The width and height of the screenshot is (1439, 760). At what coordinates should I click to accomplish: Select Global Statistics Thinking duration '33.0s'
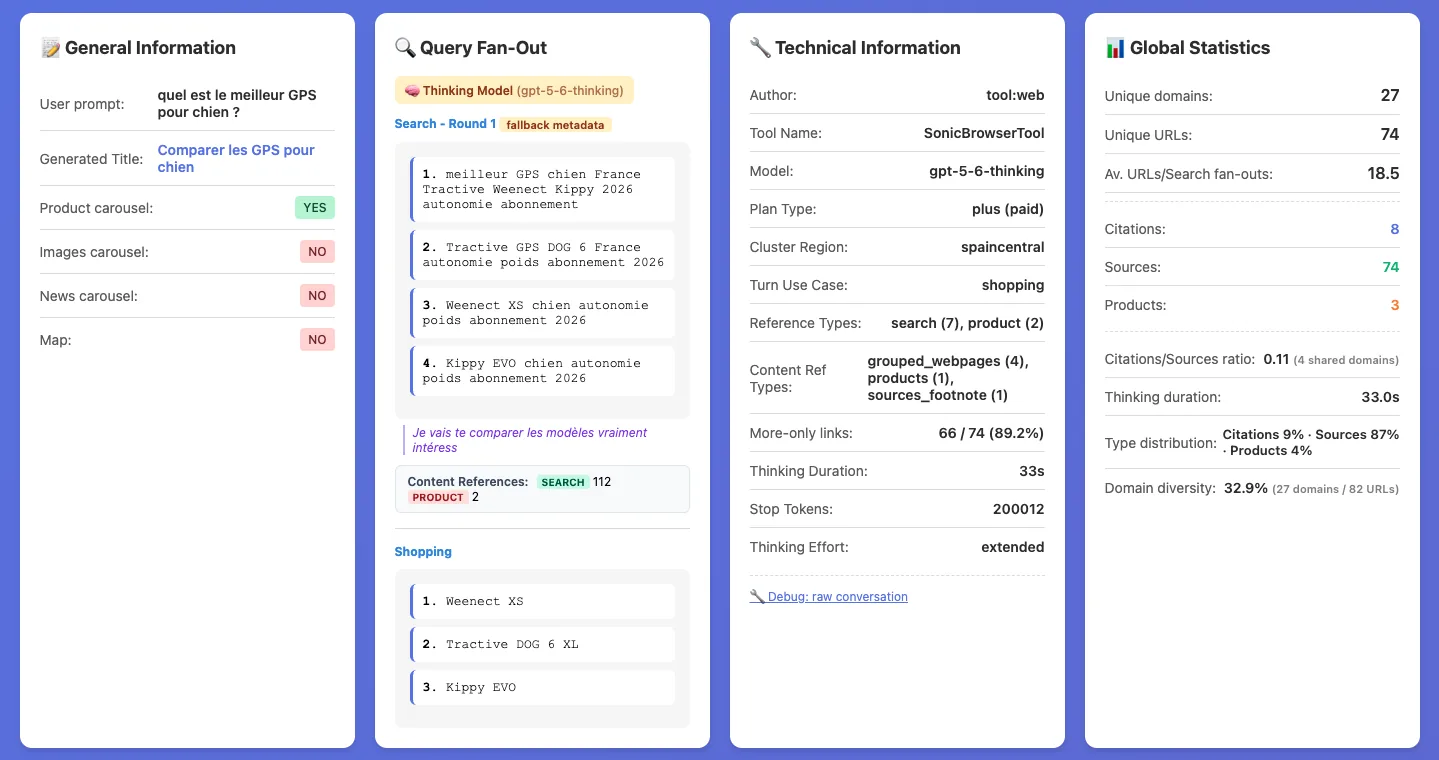click(x=1380, y=397)
